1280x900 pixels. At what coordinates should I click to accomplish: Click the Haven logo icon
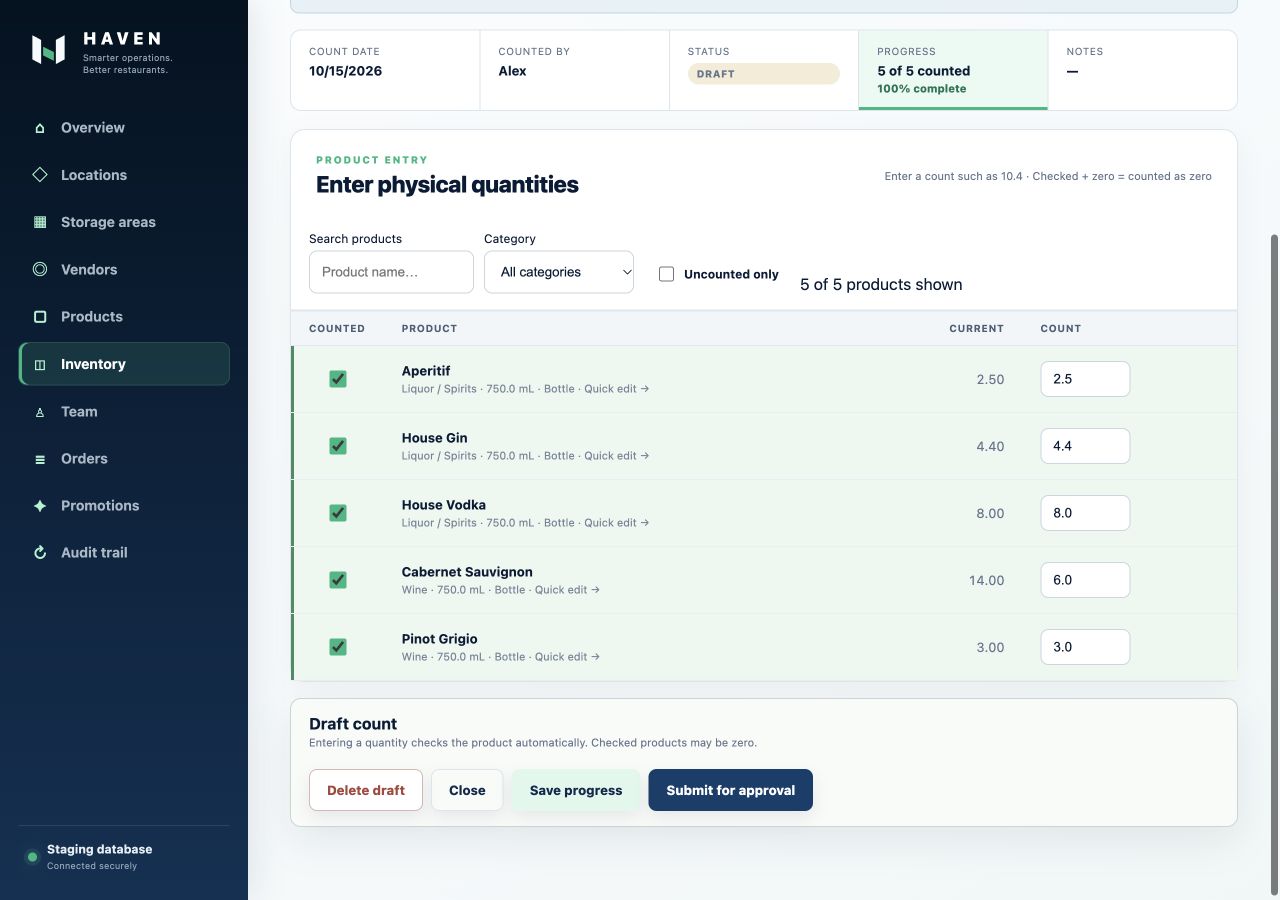(x=48, y=50)
